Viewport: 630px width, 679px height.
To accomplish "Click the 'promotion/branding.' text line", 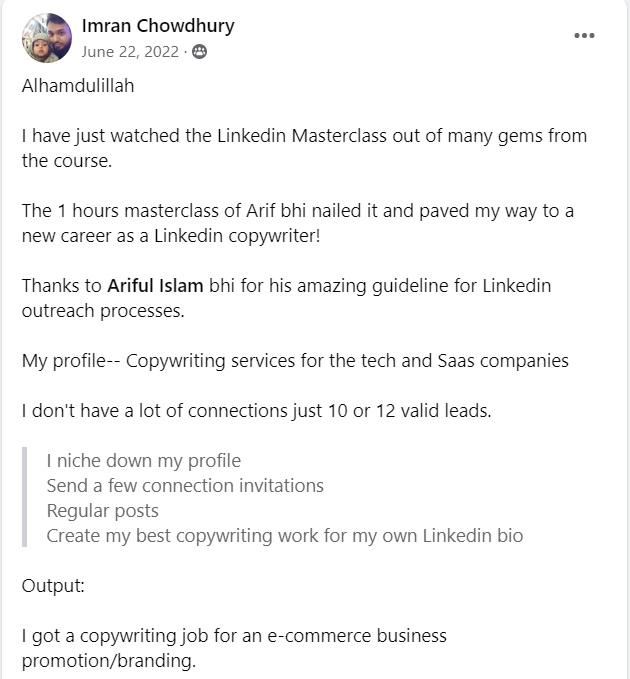I will (x=109, y=661).
